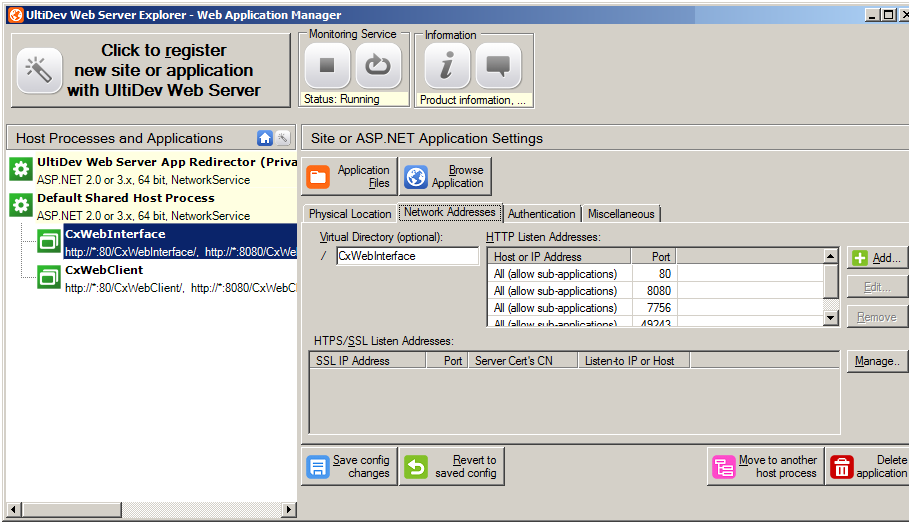Image resolution: width=911 pixels, height=524 pixels.
Task: Select Default Shared Host Process item
Action: 153,206
